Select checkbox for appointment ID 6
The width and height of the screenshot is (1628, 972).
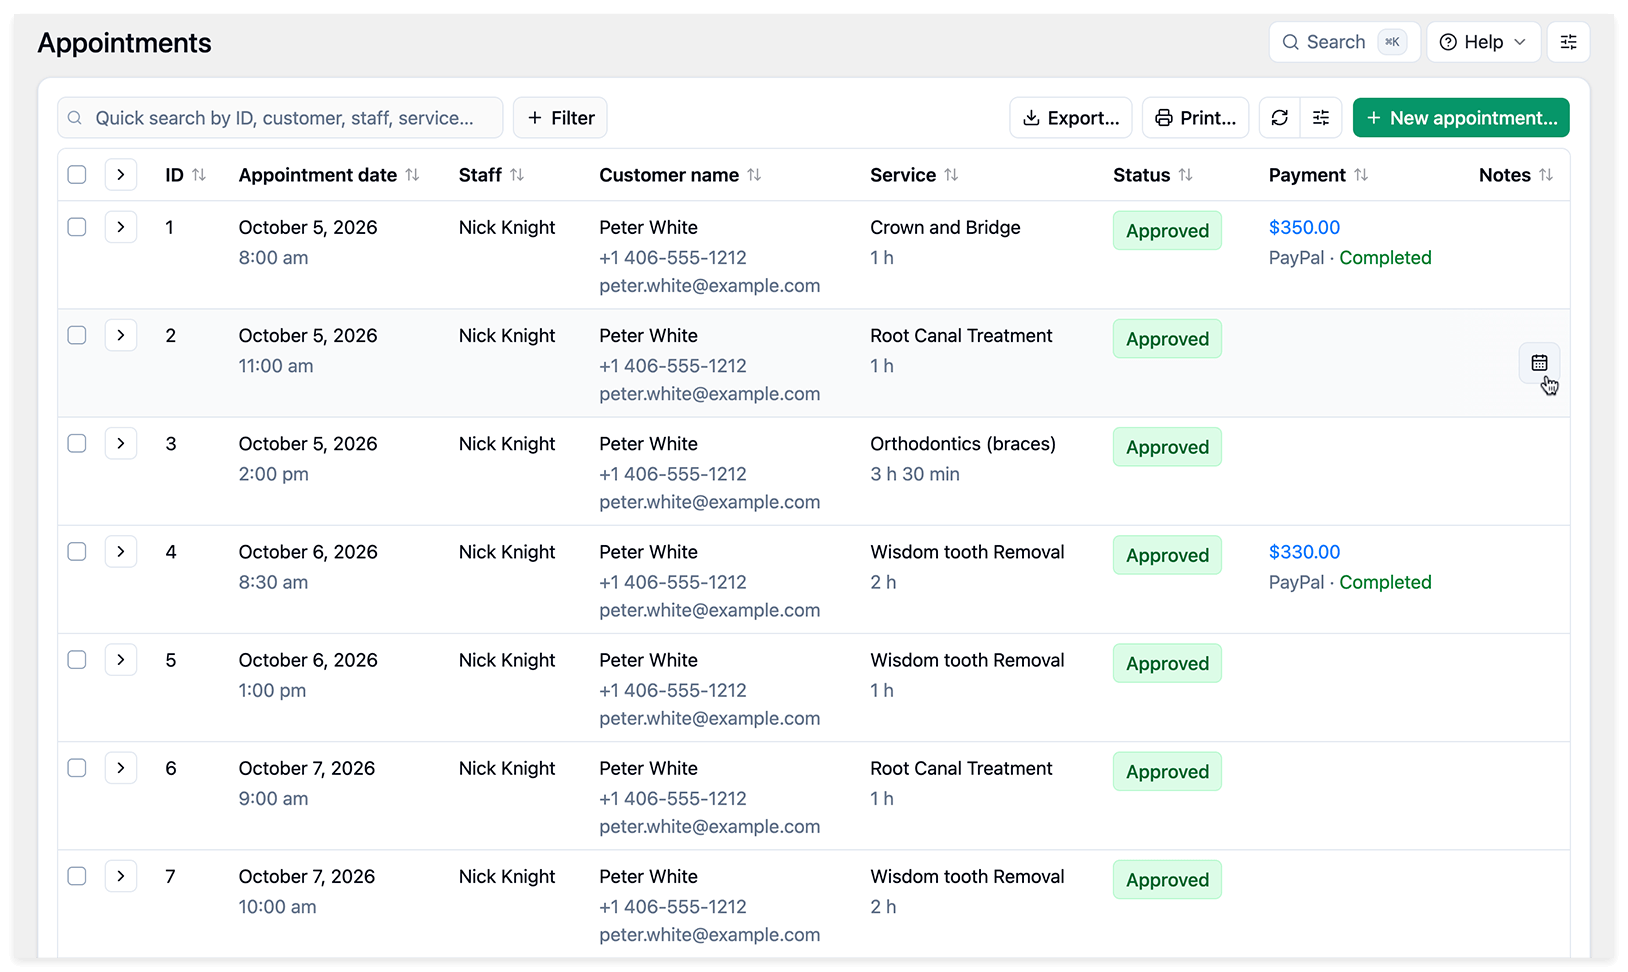(77, 768)
